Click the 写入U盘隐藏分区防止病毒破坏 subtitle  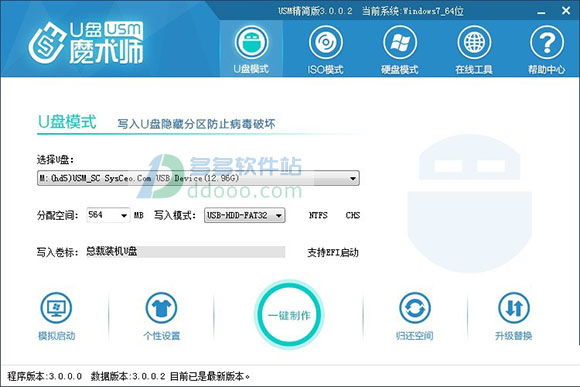(x=196, y=124)
